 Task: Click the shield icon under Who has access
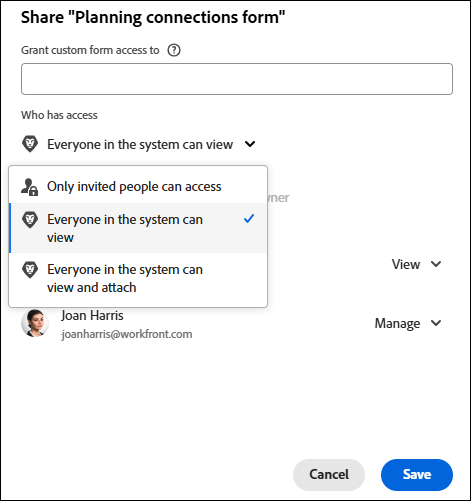[30, 144]
